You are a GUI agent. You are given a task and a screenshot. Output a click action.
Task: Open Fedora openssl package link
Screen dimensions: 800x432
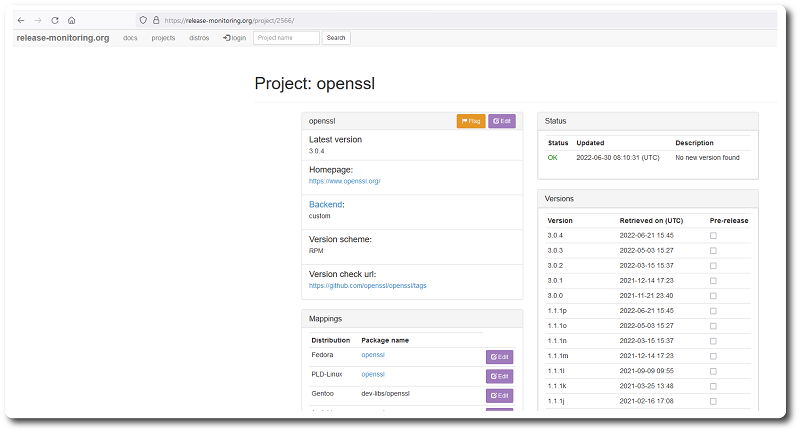point(373,355)
